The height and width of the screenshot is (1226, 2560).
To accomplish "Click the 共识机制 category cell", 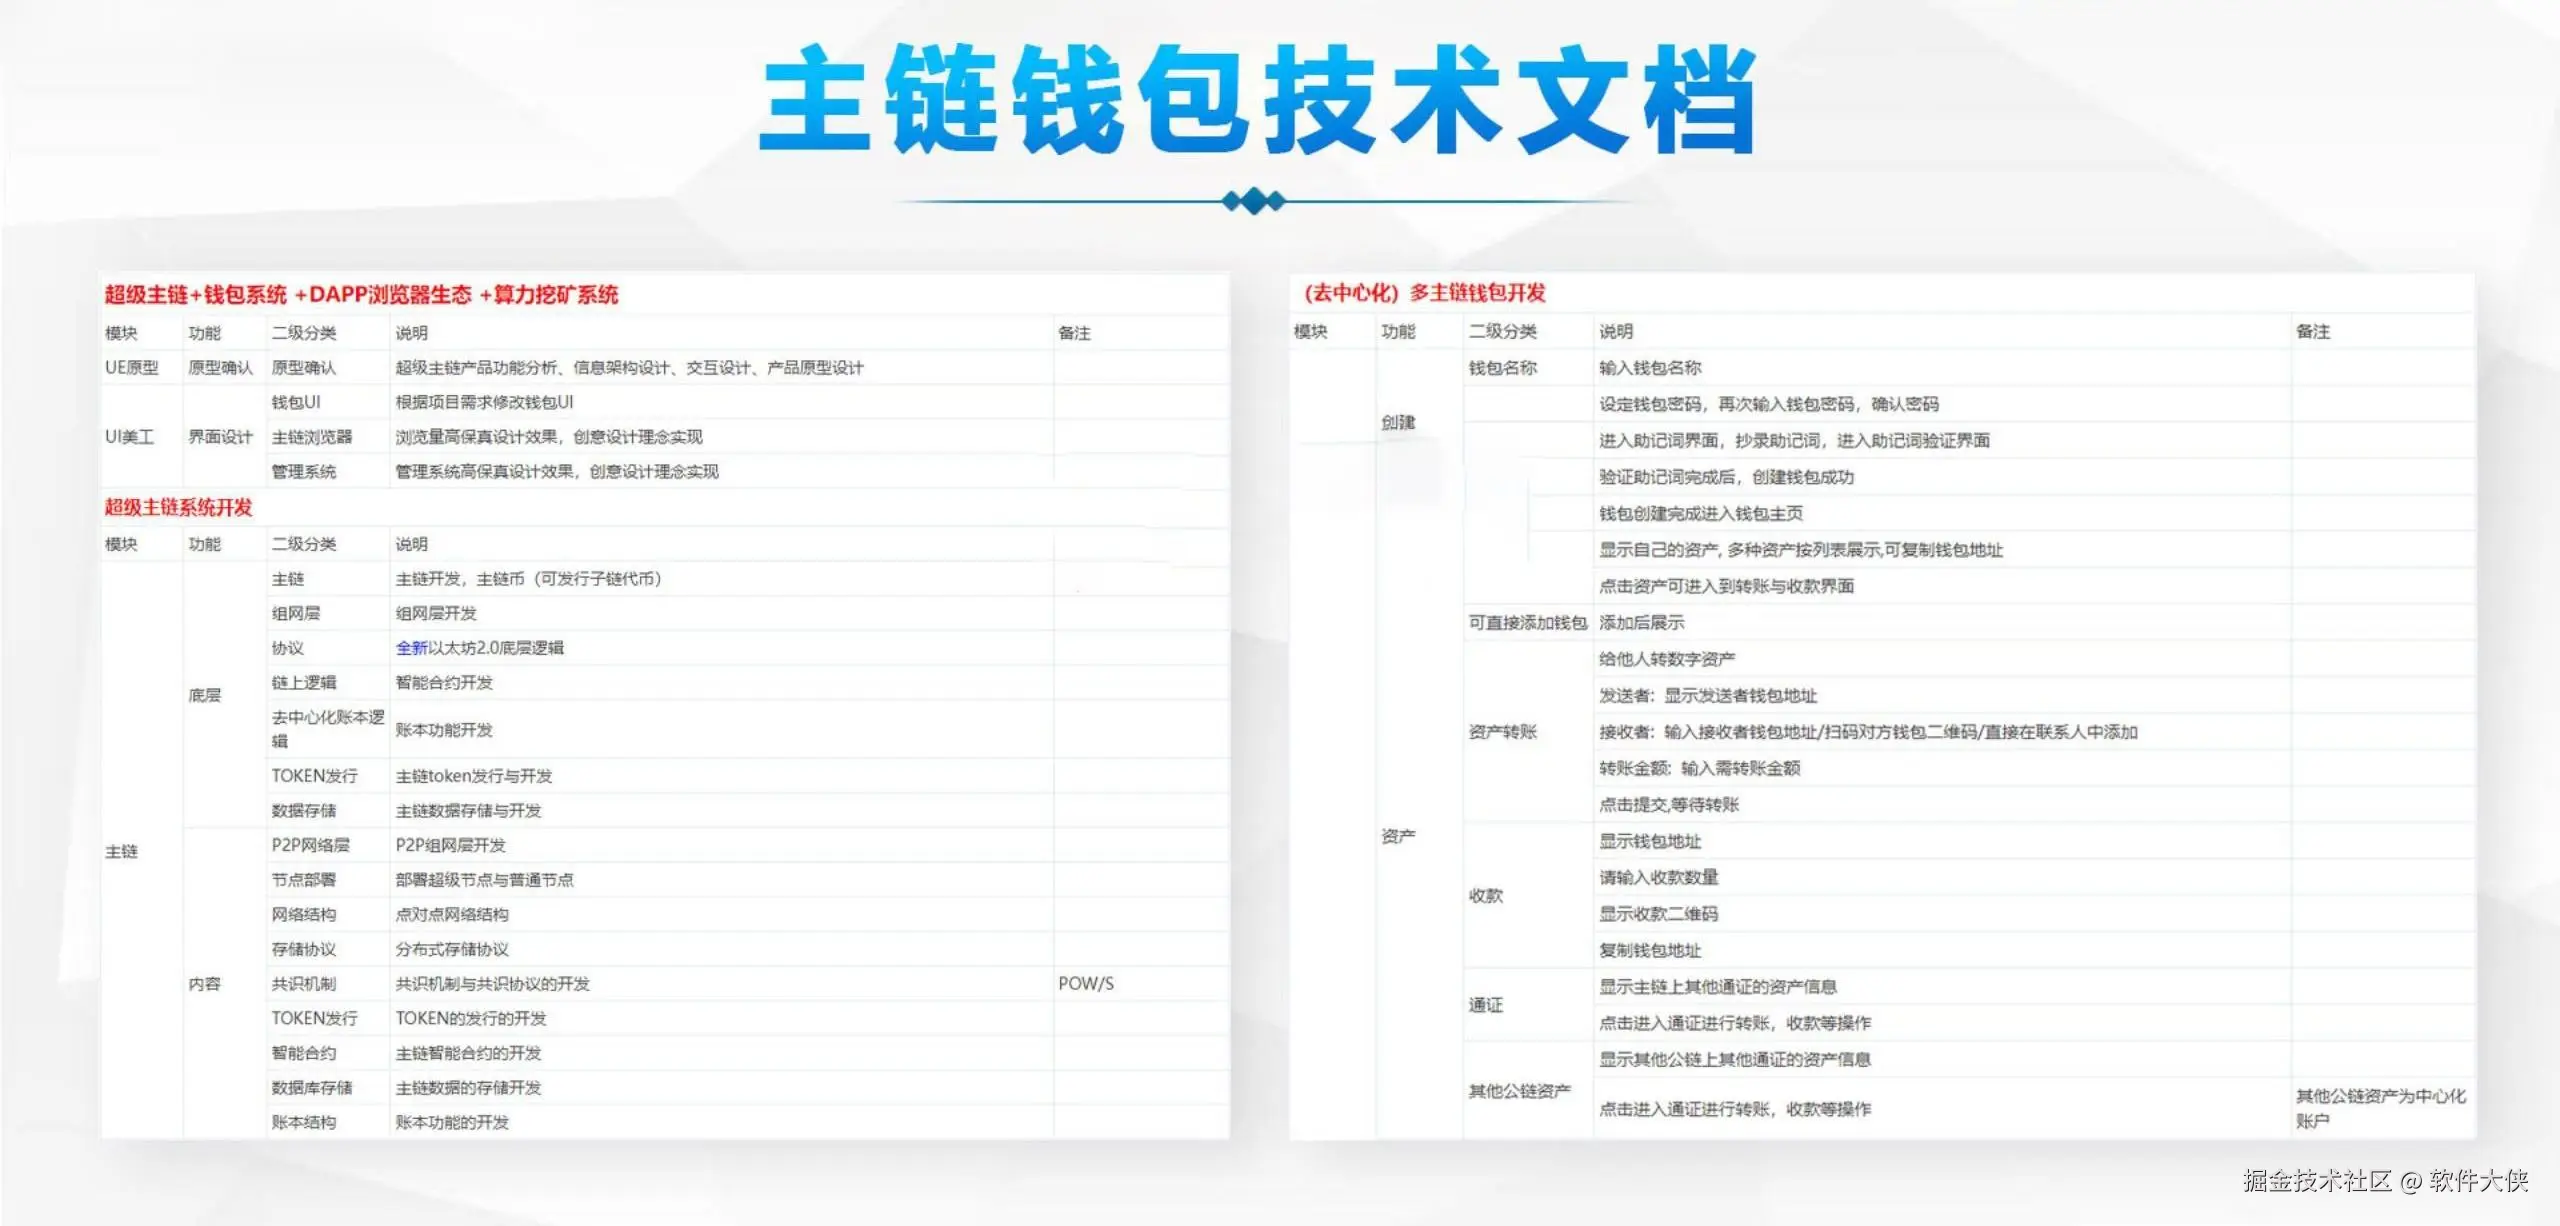I will (303, 984).
